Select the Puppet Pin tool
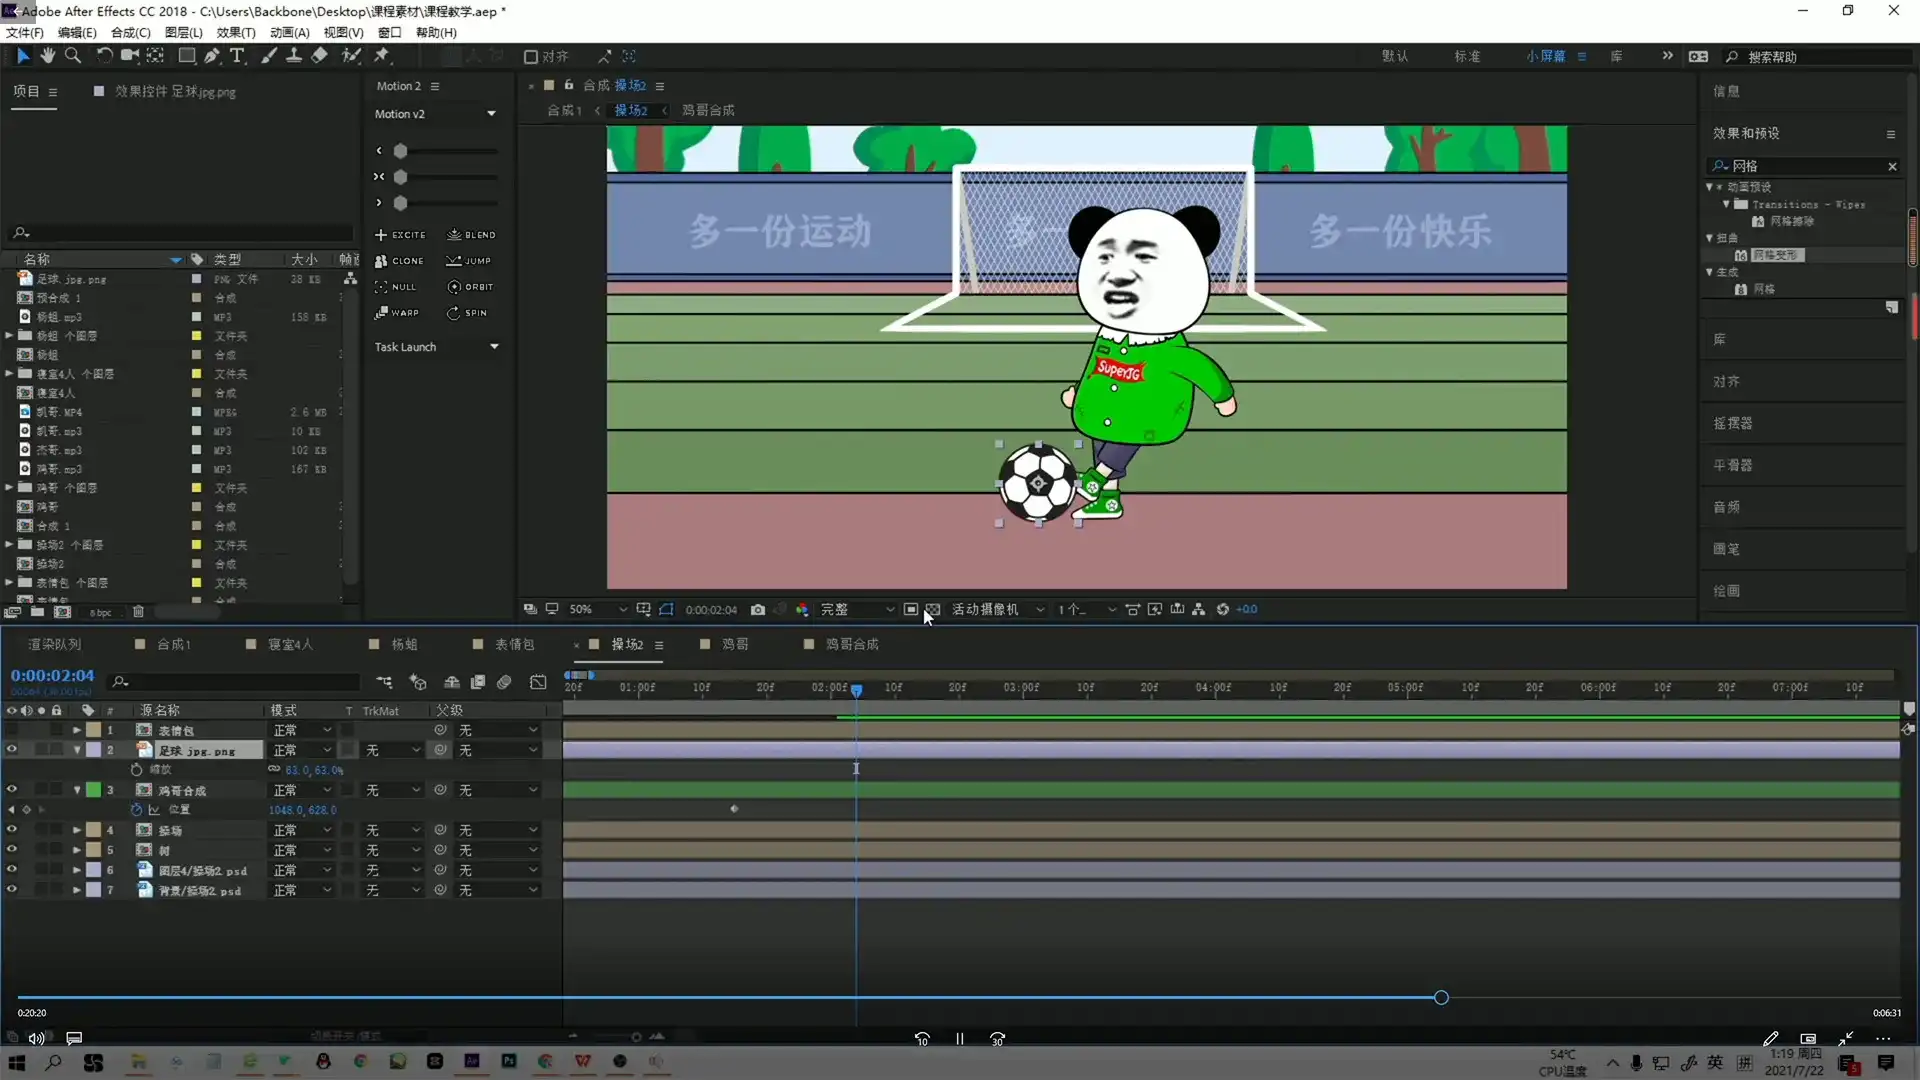The height and width of the screenshot is (1080, 1920). coord(381,56)
